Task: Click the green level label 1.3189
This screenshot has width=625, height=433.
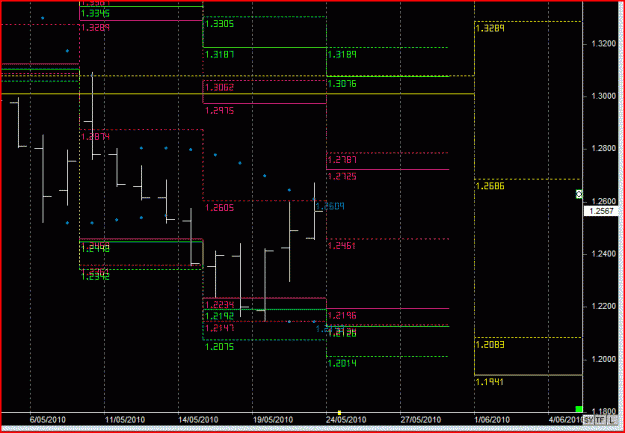Action: coord(342,55)
